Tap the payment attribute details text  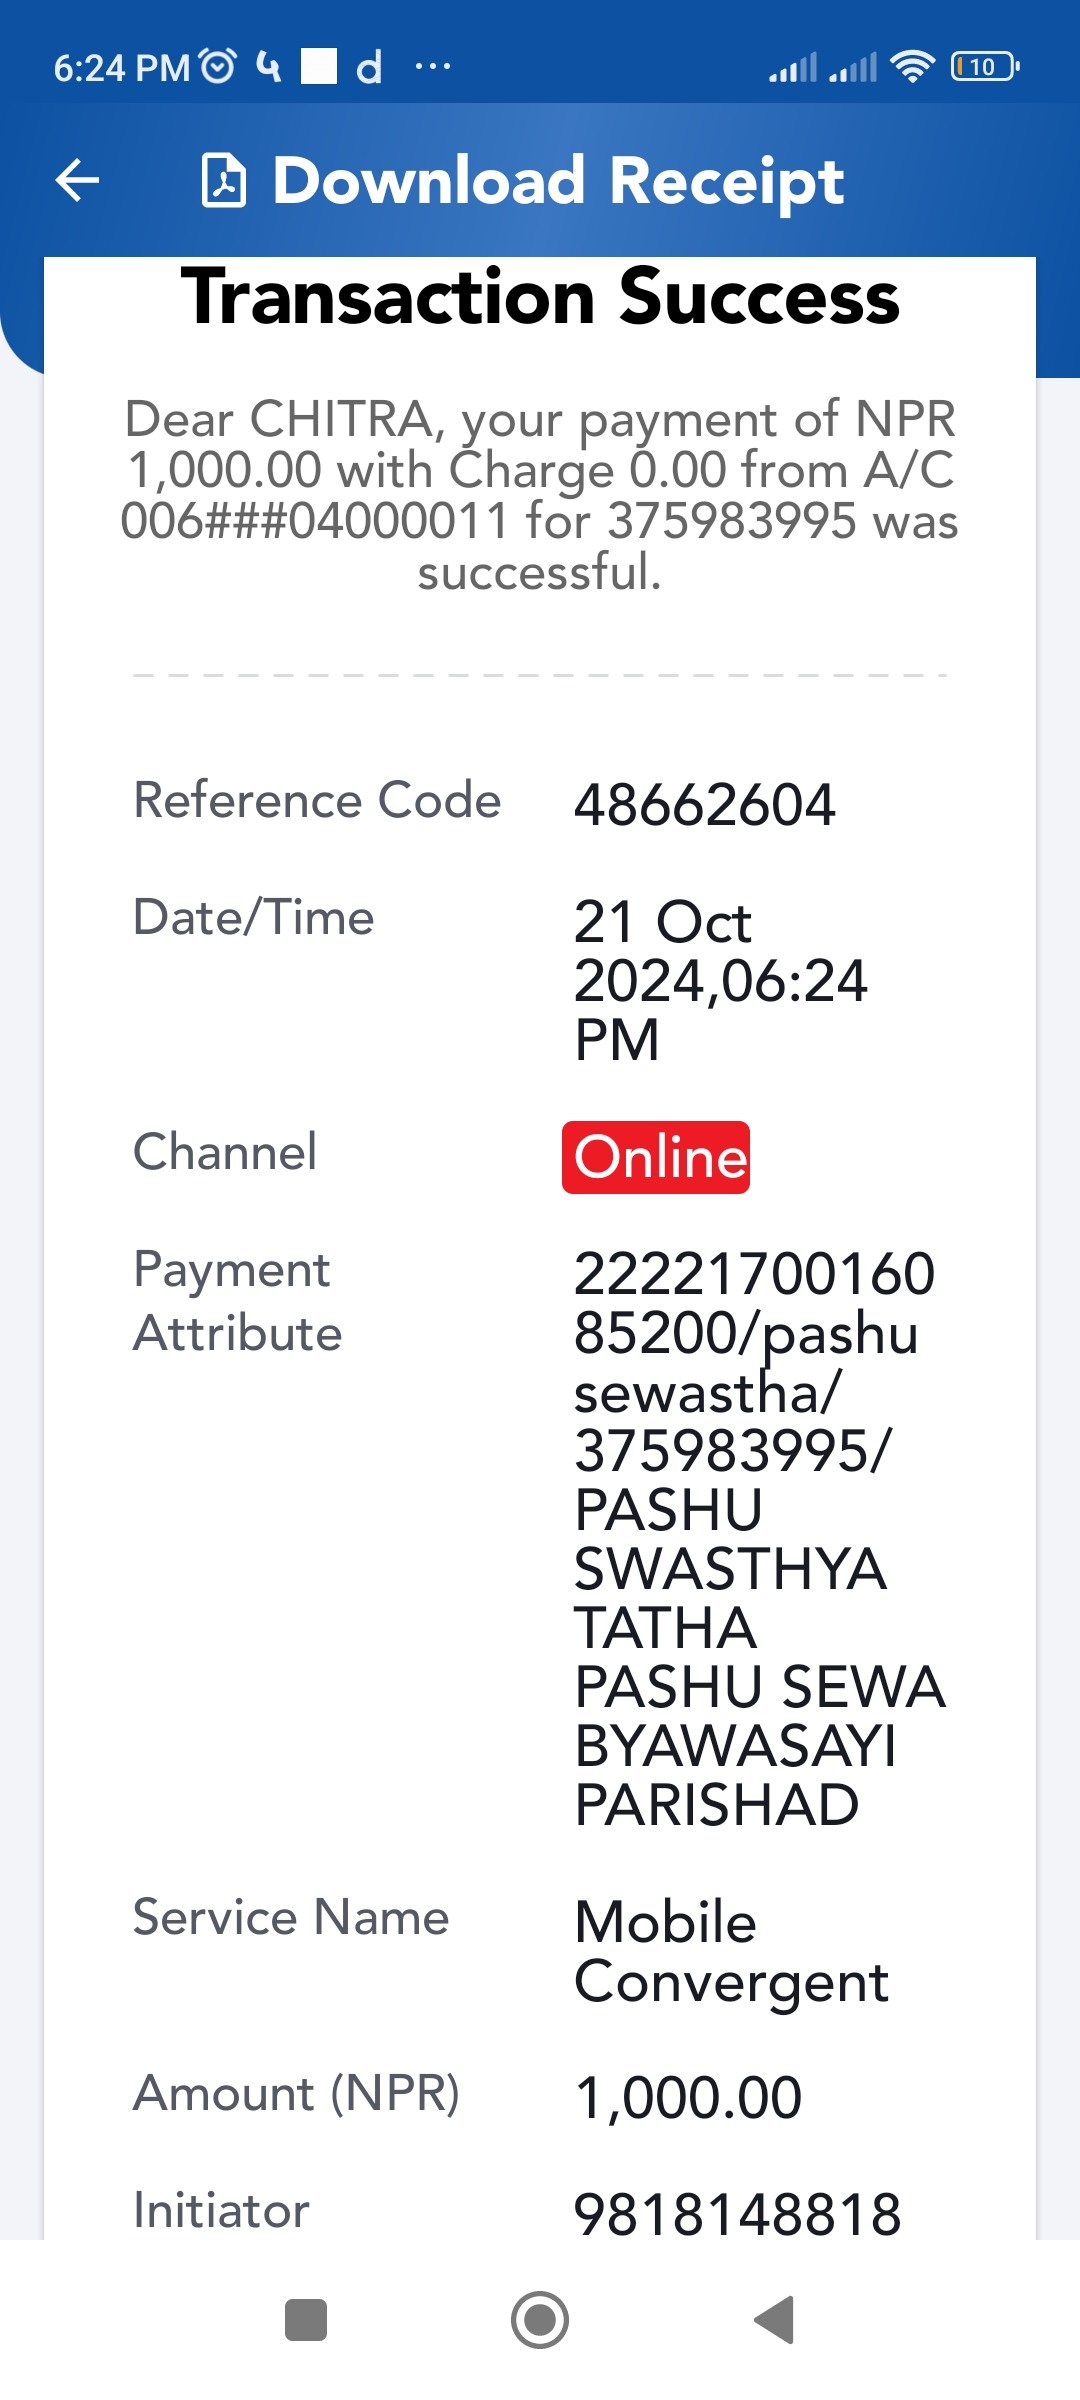click(x=759, y=1539)
